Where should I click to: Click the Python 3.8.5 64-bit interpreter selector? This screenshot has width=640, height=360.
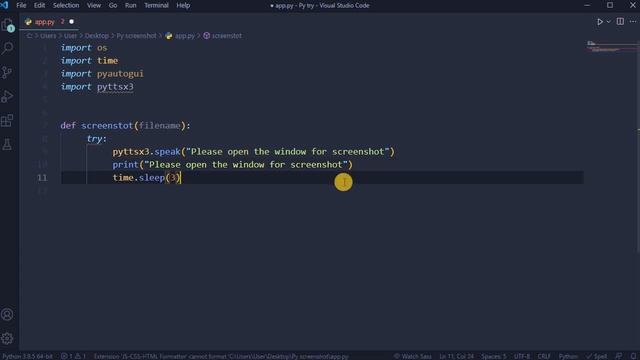[x=27, y=356]
